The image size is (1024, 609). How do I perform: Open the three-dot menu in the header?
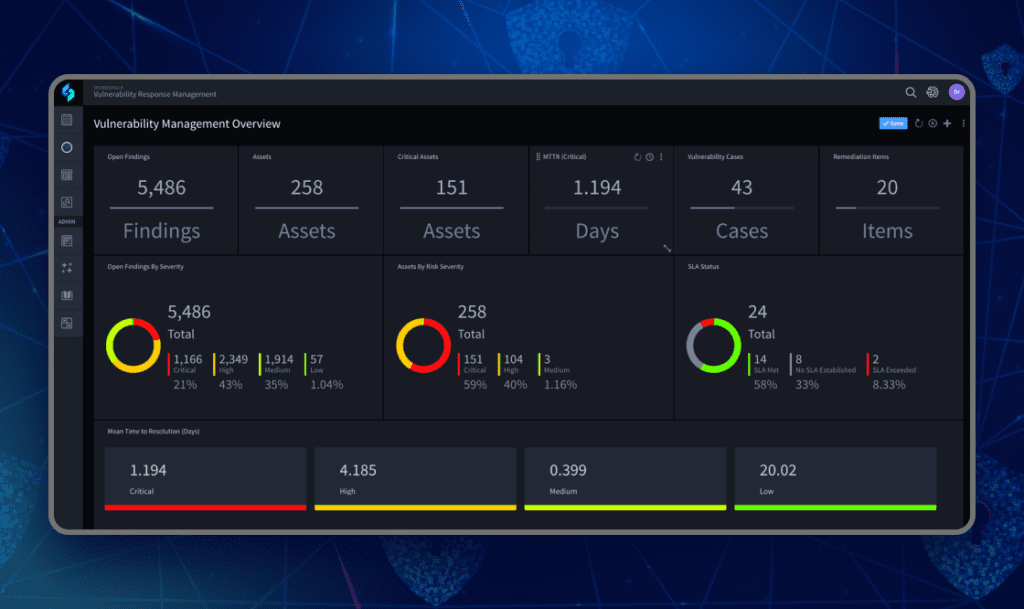coord(962,123)
